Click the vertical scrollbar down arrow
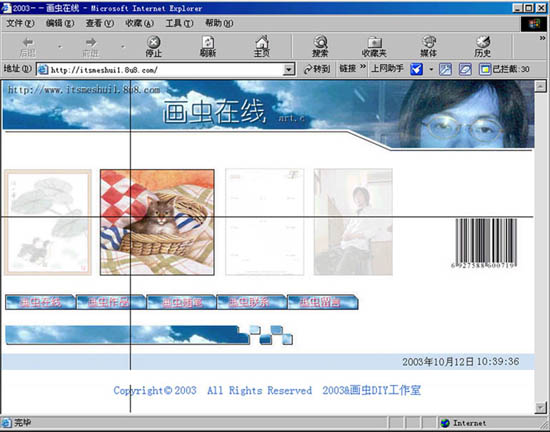550x432 pixels. click(540, 407)
